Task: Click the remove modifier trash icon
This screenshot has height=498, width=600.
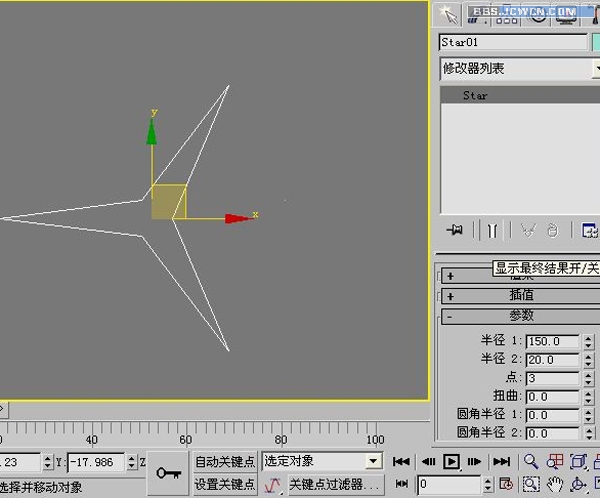Action: point(551,230)
